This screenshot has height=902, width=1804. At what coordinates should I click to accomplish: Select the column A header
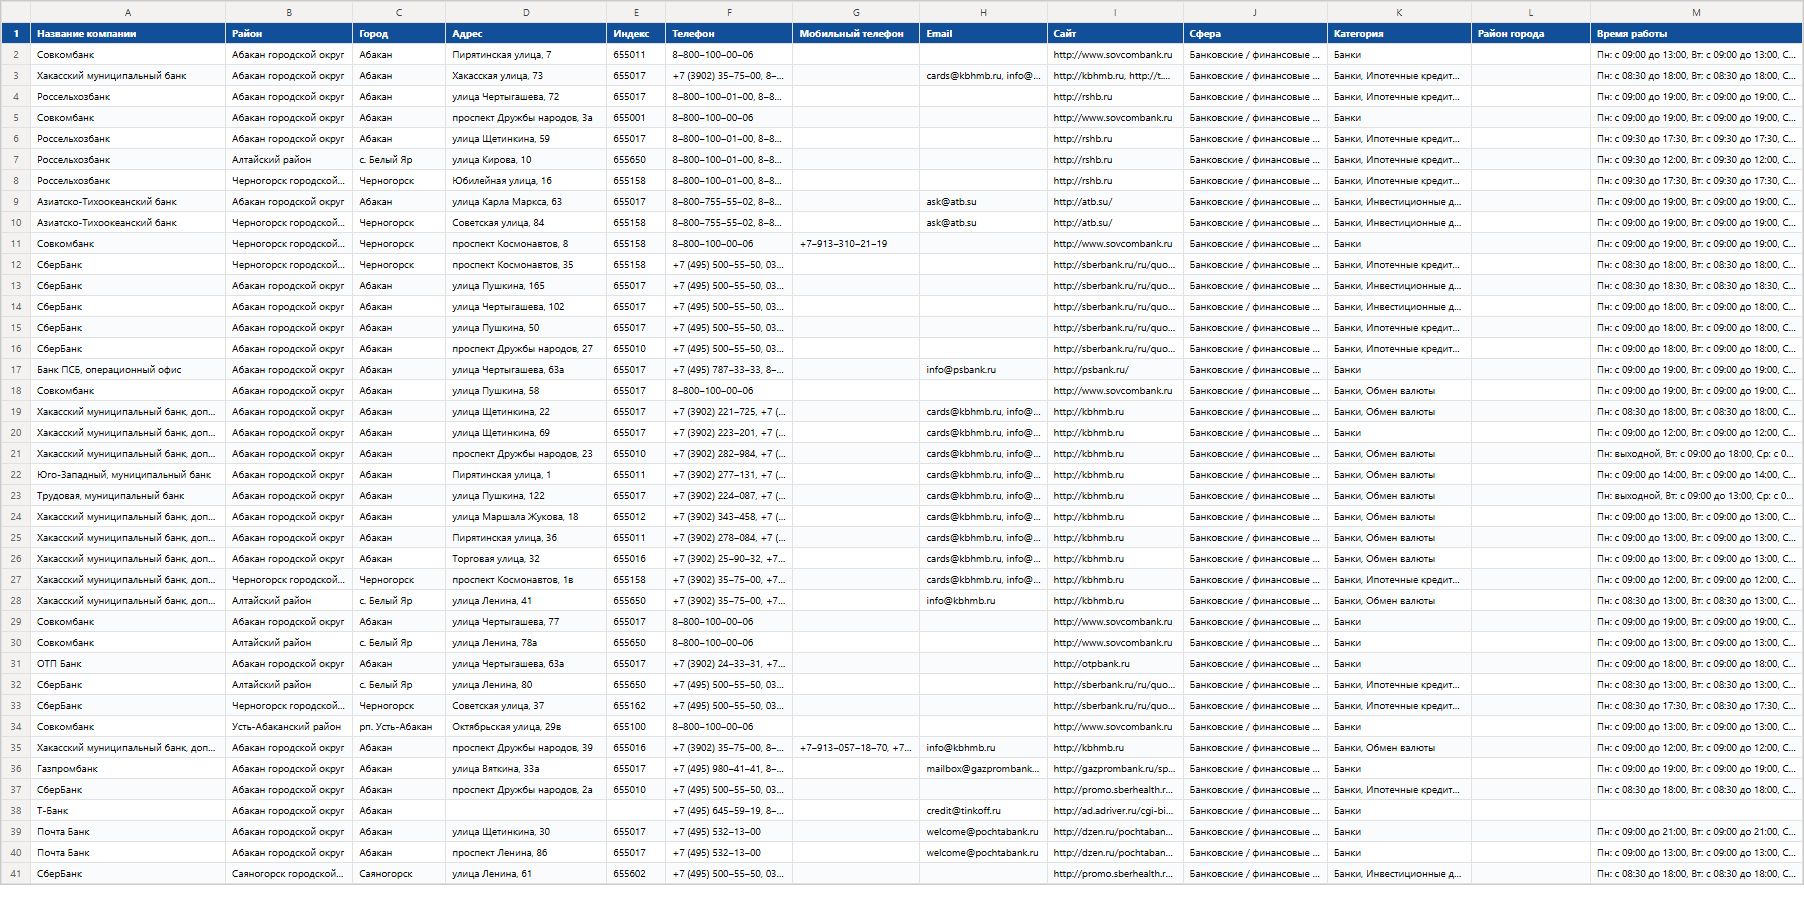pyautogui.click(x=128, y=12)
